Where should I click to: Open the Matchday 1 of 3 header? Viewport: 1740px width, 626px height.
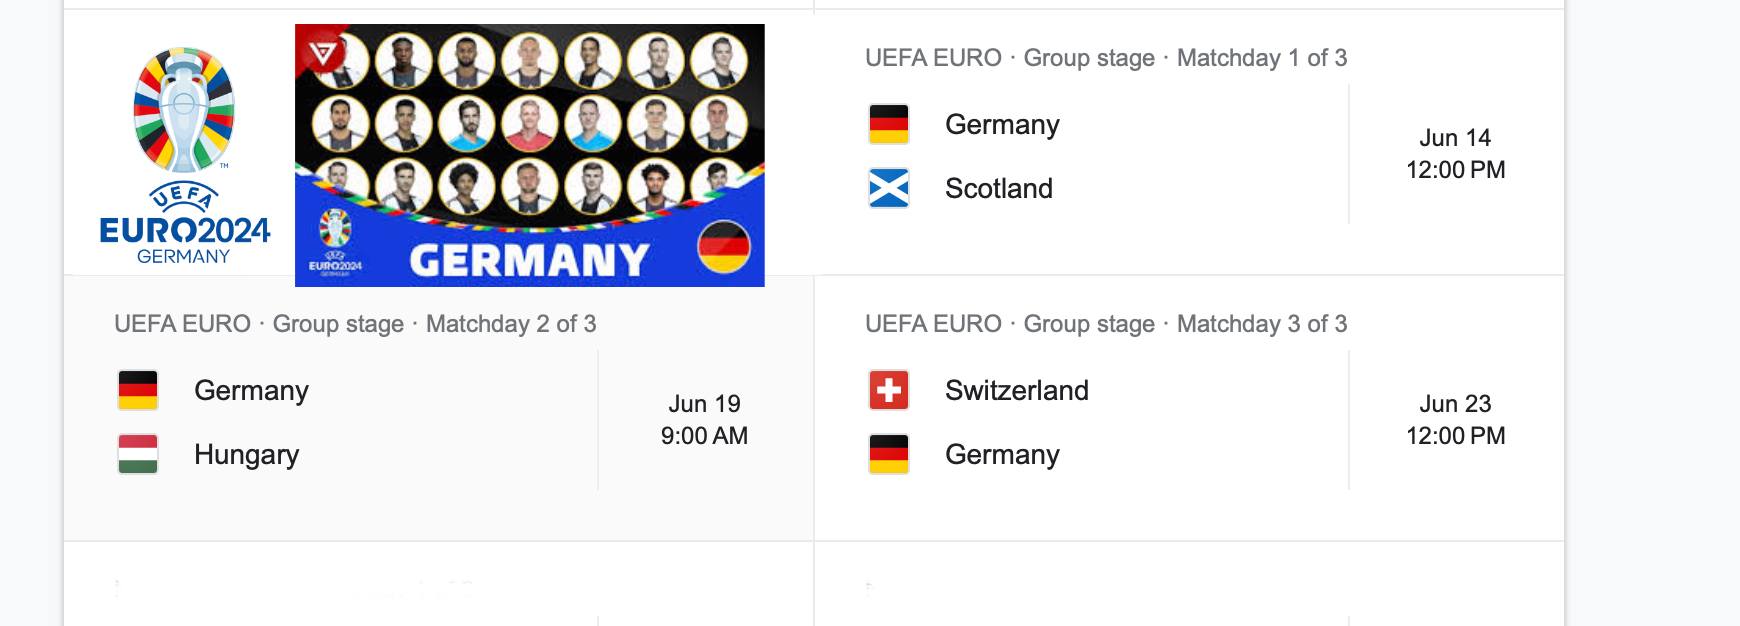(1106, 58)
